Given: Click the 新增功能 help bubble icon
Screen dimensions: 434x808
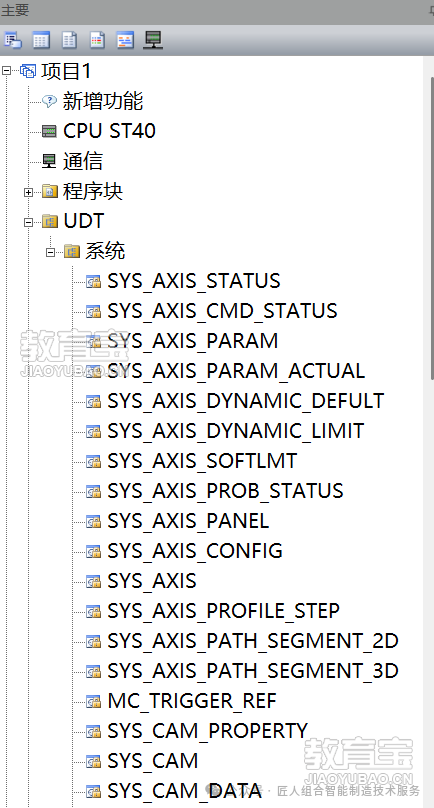Looking at the screenshot, I should tap(49, 101).
